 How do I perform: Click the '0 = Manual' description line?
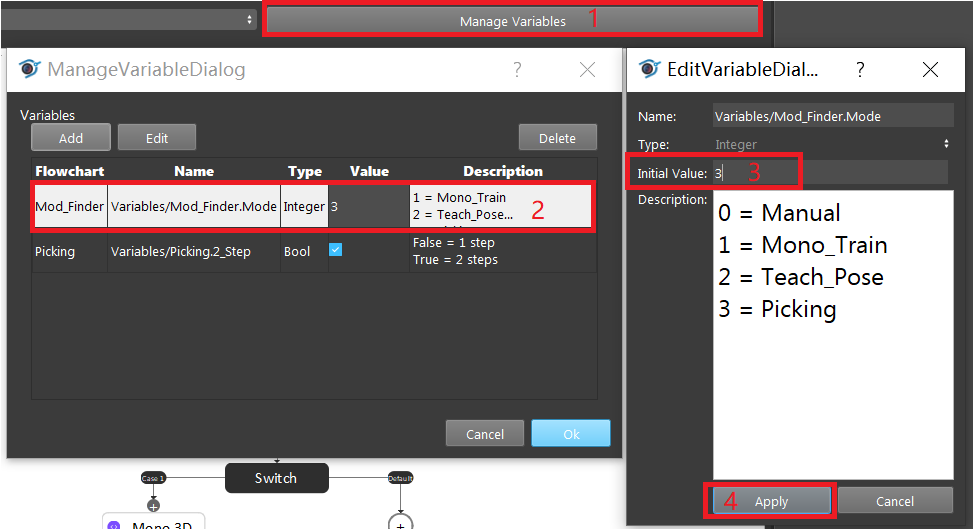point(779,212)
